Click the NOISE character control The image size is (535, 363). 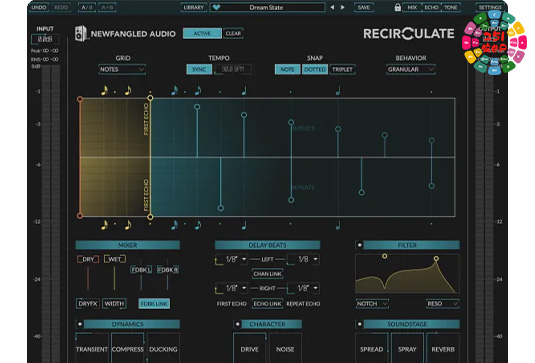(x=285, y=349)
